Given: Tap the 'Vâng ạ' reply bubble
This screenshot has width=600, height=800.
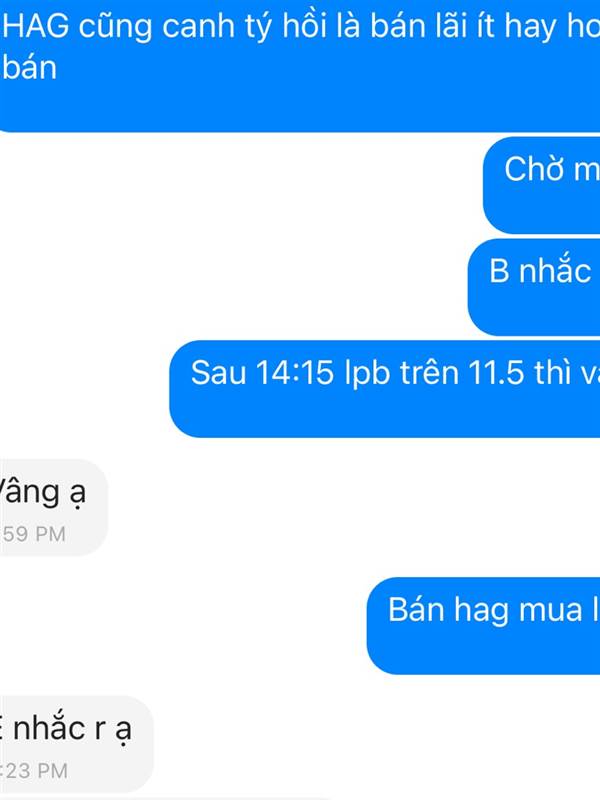Looking at the screenshot, I should 54,507.
